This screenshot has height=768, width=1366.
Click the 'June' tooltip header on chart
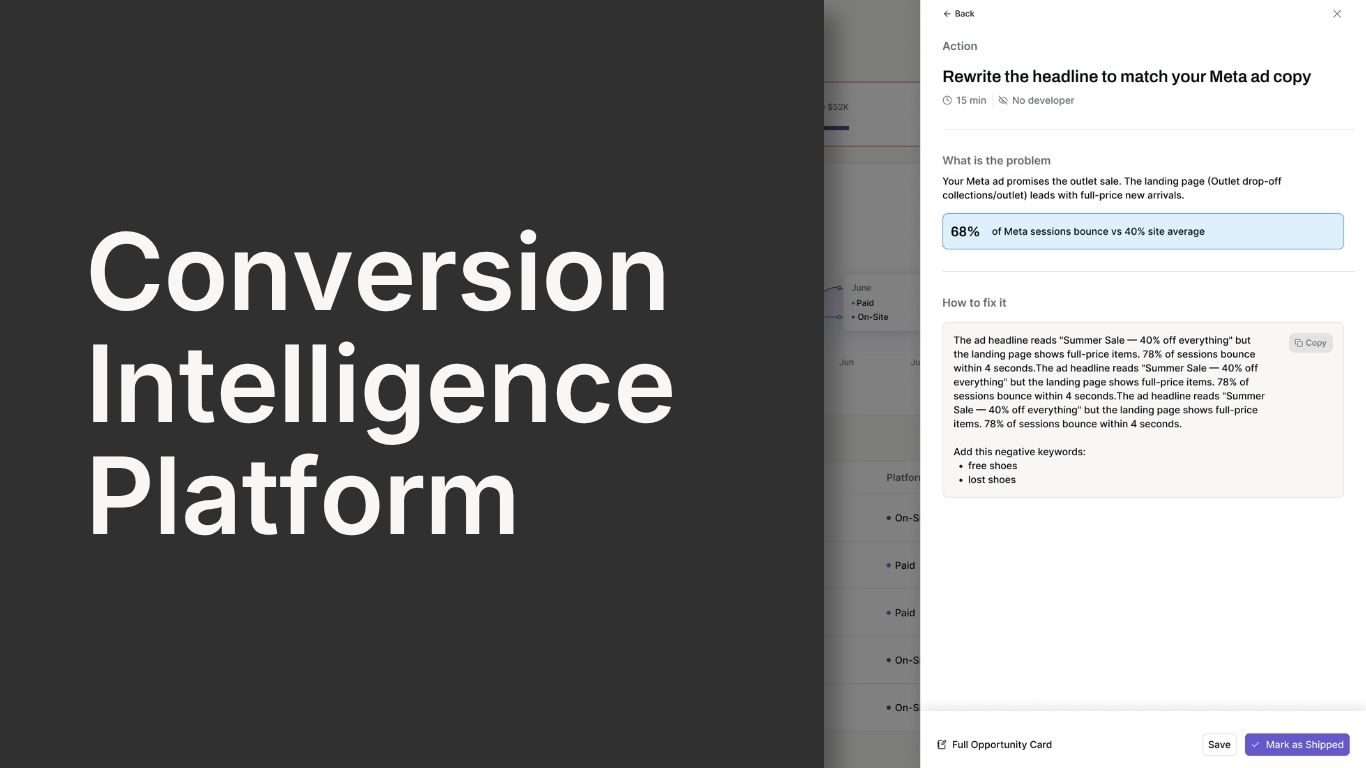click(861, 288)
